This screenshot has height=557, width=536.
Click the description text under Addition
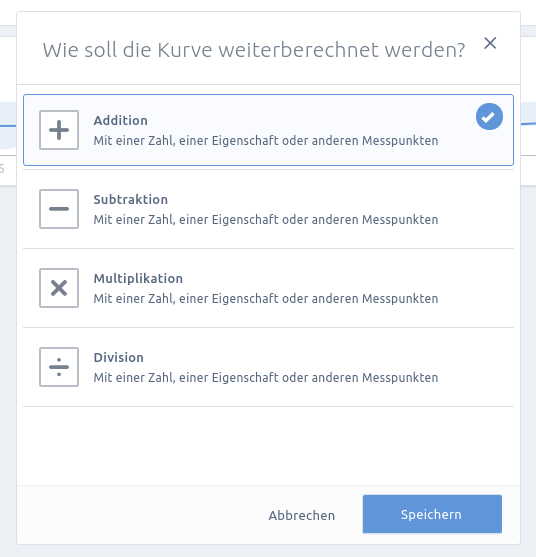pyautogui.click(x=266, y=141)
